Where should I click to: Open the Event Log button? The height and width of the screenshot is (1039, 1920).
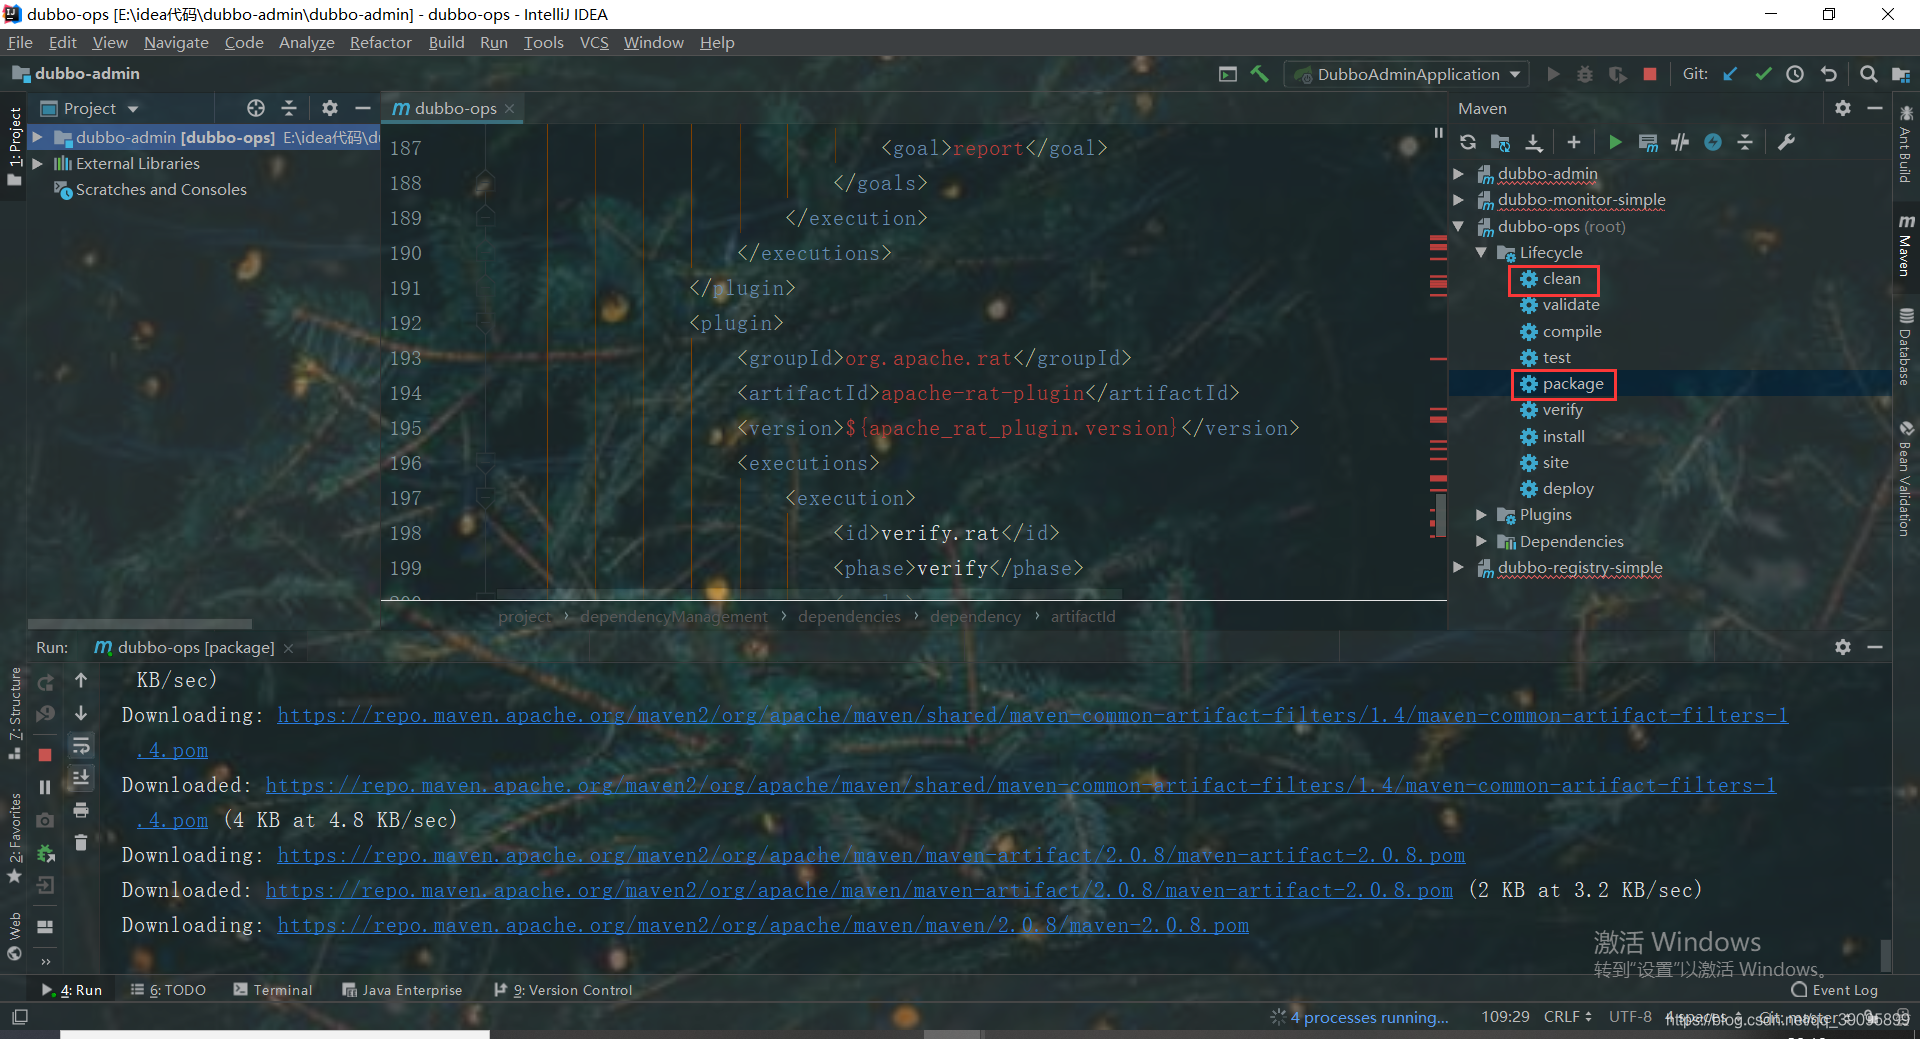click(1834, 990)
